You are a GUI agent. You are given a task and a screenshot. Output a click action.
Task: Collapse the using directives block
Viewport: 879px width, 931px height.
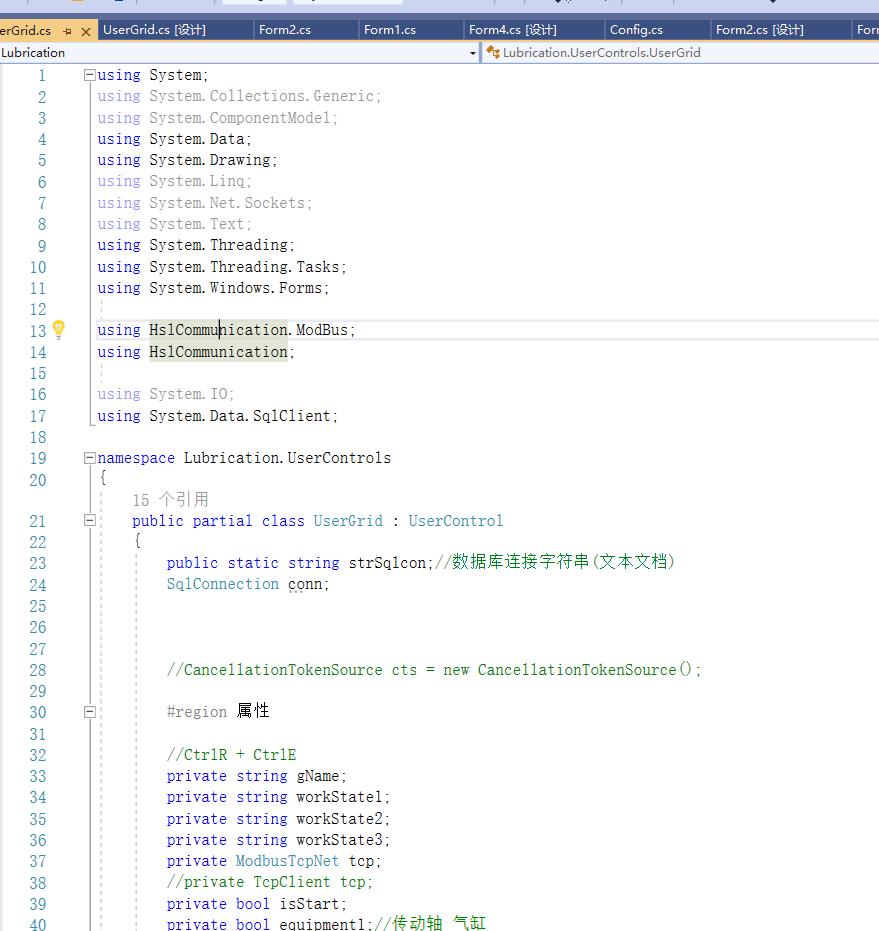tap(90, 75)
